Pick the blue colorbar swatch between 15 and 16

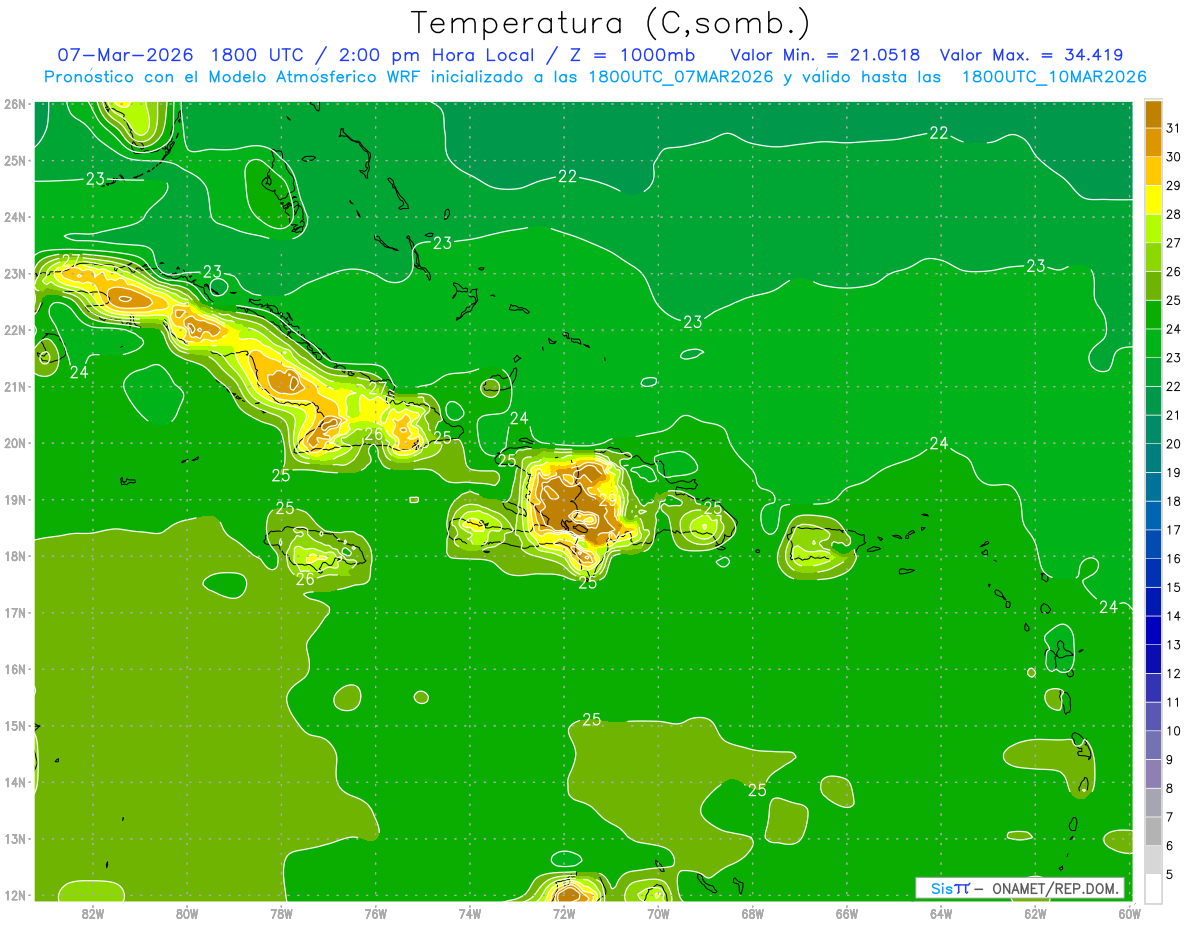coord(1153,573)
